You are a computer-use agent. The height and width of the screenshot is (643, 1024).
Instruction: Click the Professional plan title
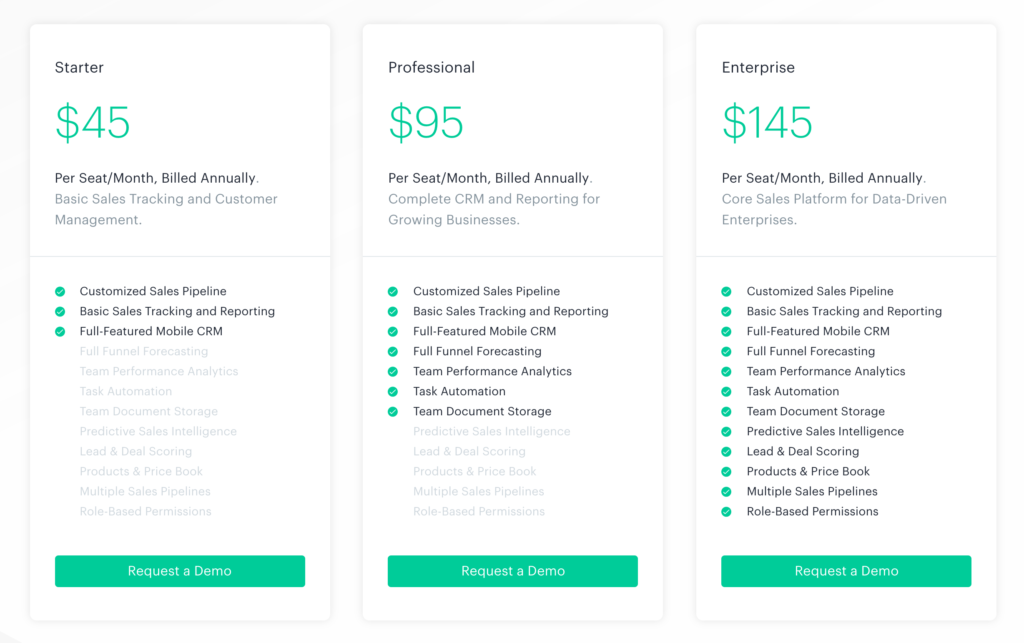432,67
